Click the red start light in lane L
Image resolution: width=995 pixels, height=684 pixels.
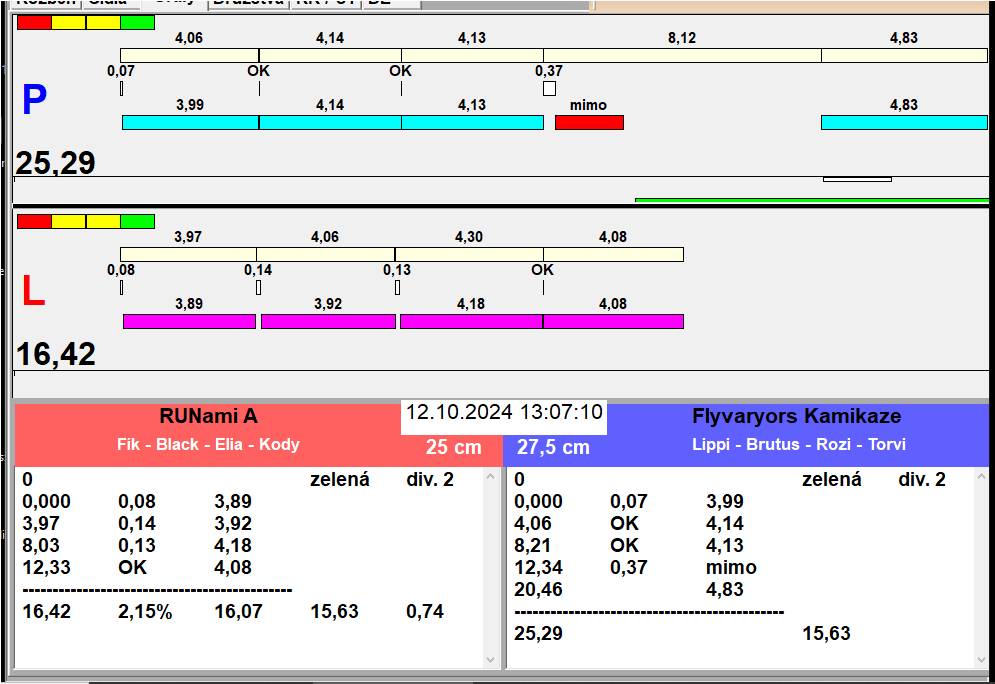(34, 221)
